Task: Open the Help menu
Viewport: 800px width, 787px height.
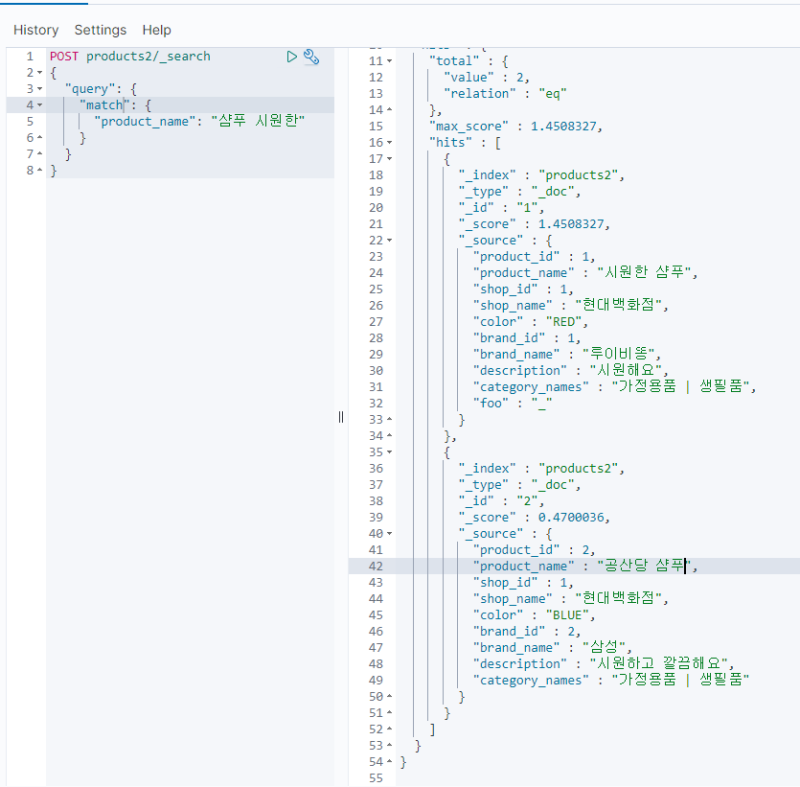Action: pos(156,30)
